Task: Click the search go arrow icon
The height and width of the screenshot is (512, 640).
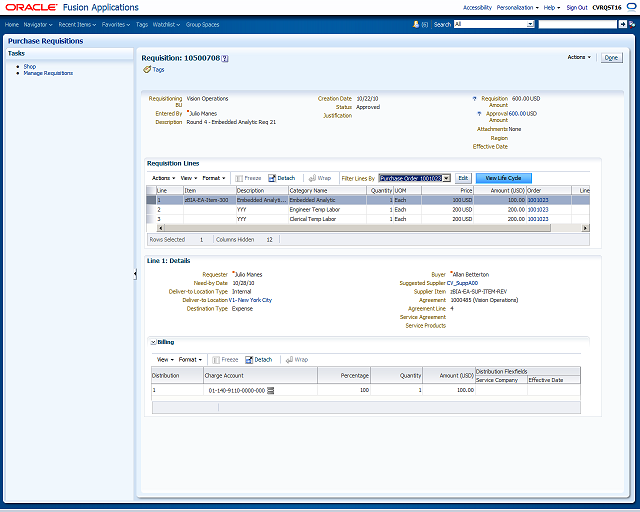Action: [622, 24]
